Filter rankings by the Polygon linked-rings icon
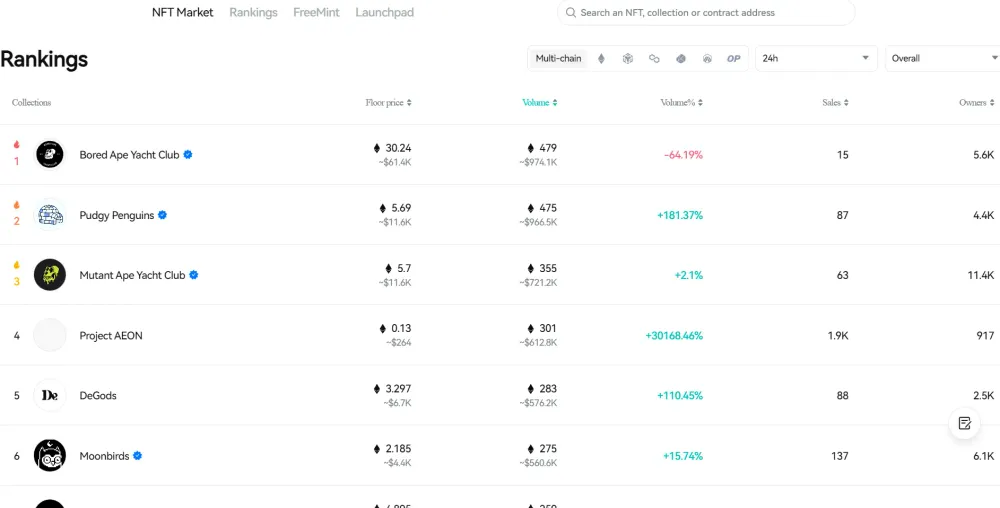The width and height of the screenshot is (1000, 508). [x=654, y=59]
